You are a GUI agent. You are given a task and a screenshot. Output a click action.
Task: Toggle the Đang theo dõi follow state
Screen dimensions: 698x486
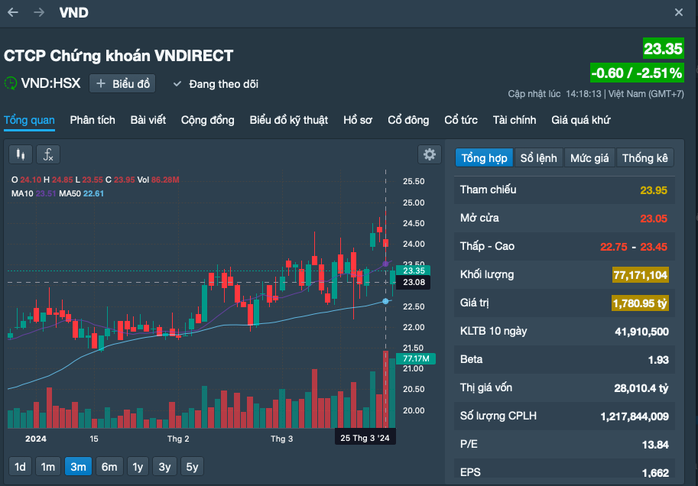pos(215,84)
